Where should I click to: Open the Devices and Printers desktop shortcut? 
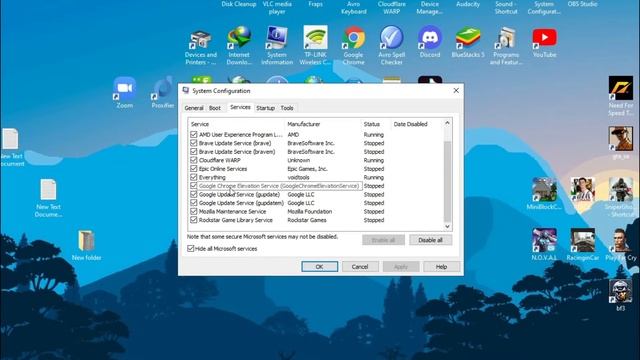[200, 47]
